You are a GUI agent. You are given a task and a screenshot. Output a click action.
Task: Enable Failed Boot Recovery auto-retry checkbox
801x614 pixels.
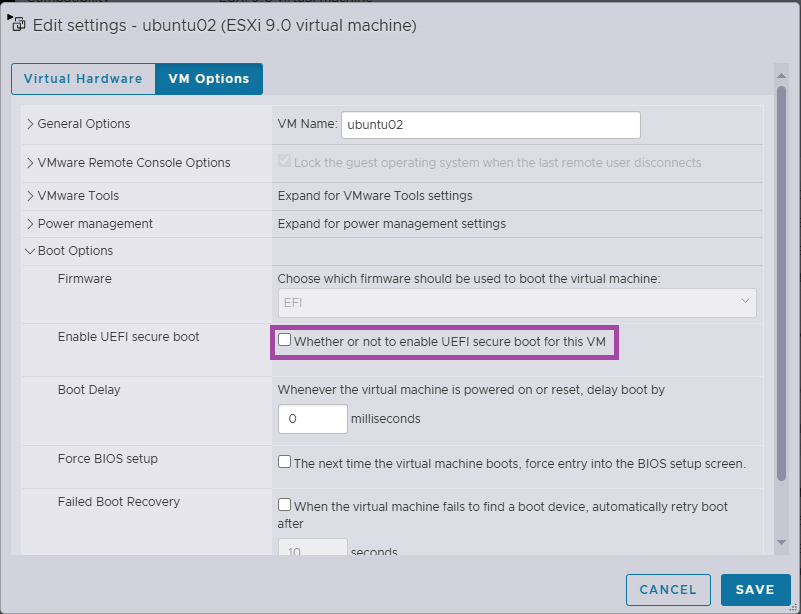[285, 506]
